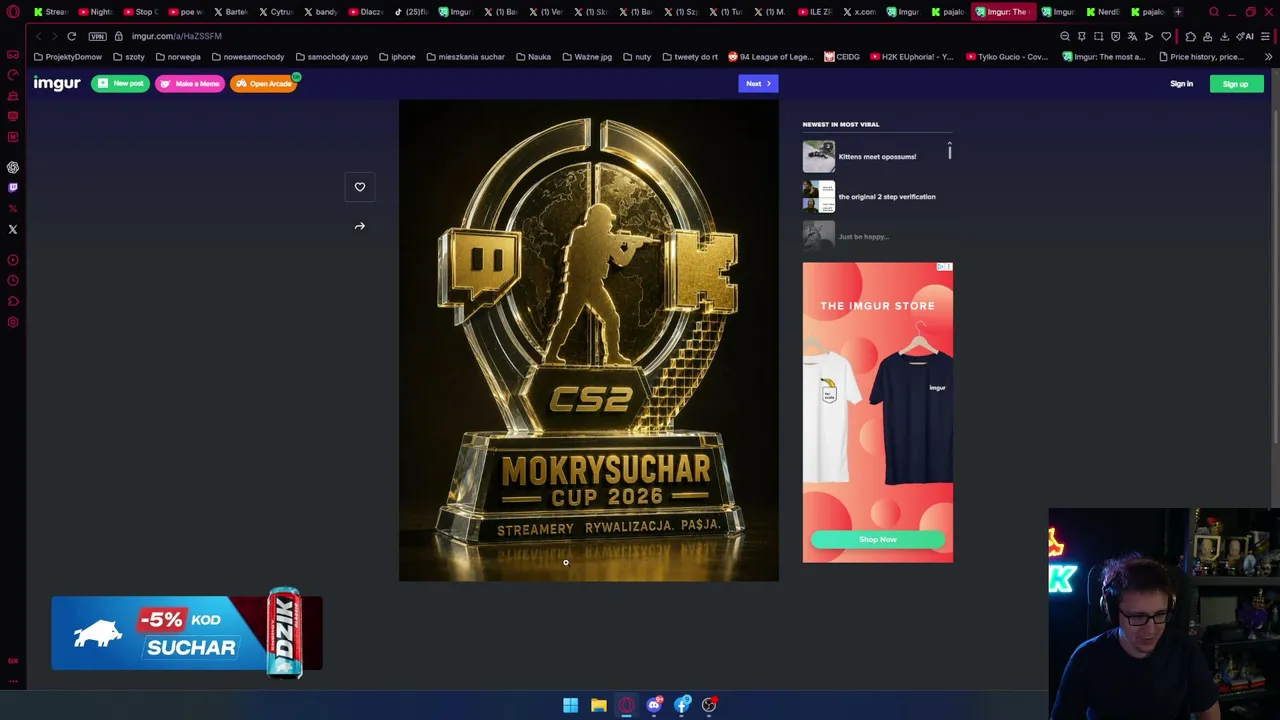Screen dimensions: 1280x720
Task: Open browsing history from the sidebar clock
Action: pyautogui.click(x=13, y=281)
